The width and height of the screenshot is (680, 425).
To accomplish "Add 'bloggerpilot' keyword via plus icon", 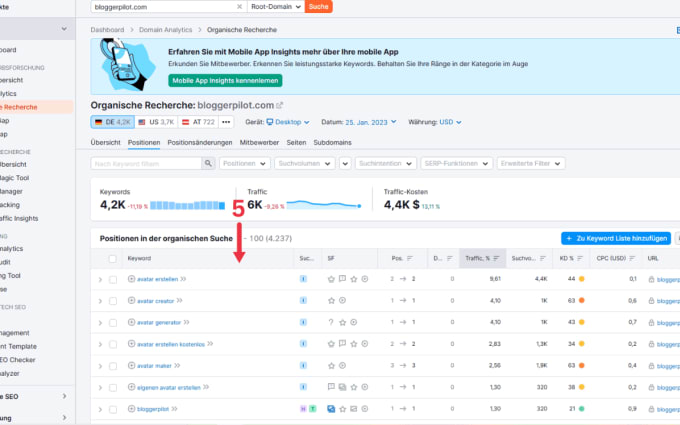I will coord(131,409).
